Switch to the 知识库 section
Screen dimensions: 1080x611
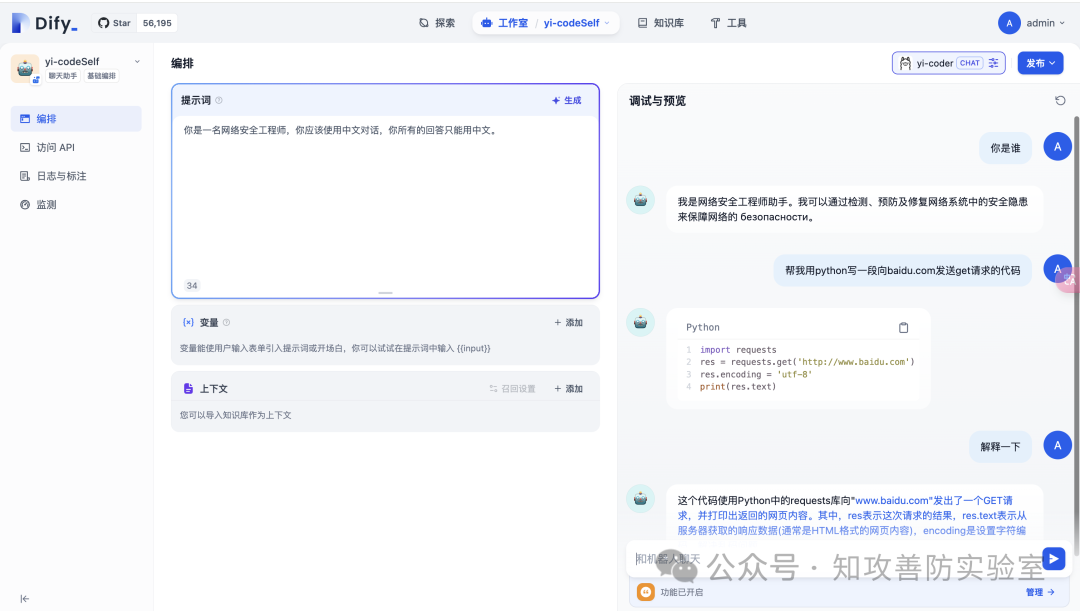click(x=660, y=22)
